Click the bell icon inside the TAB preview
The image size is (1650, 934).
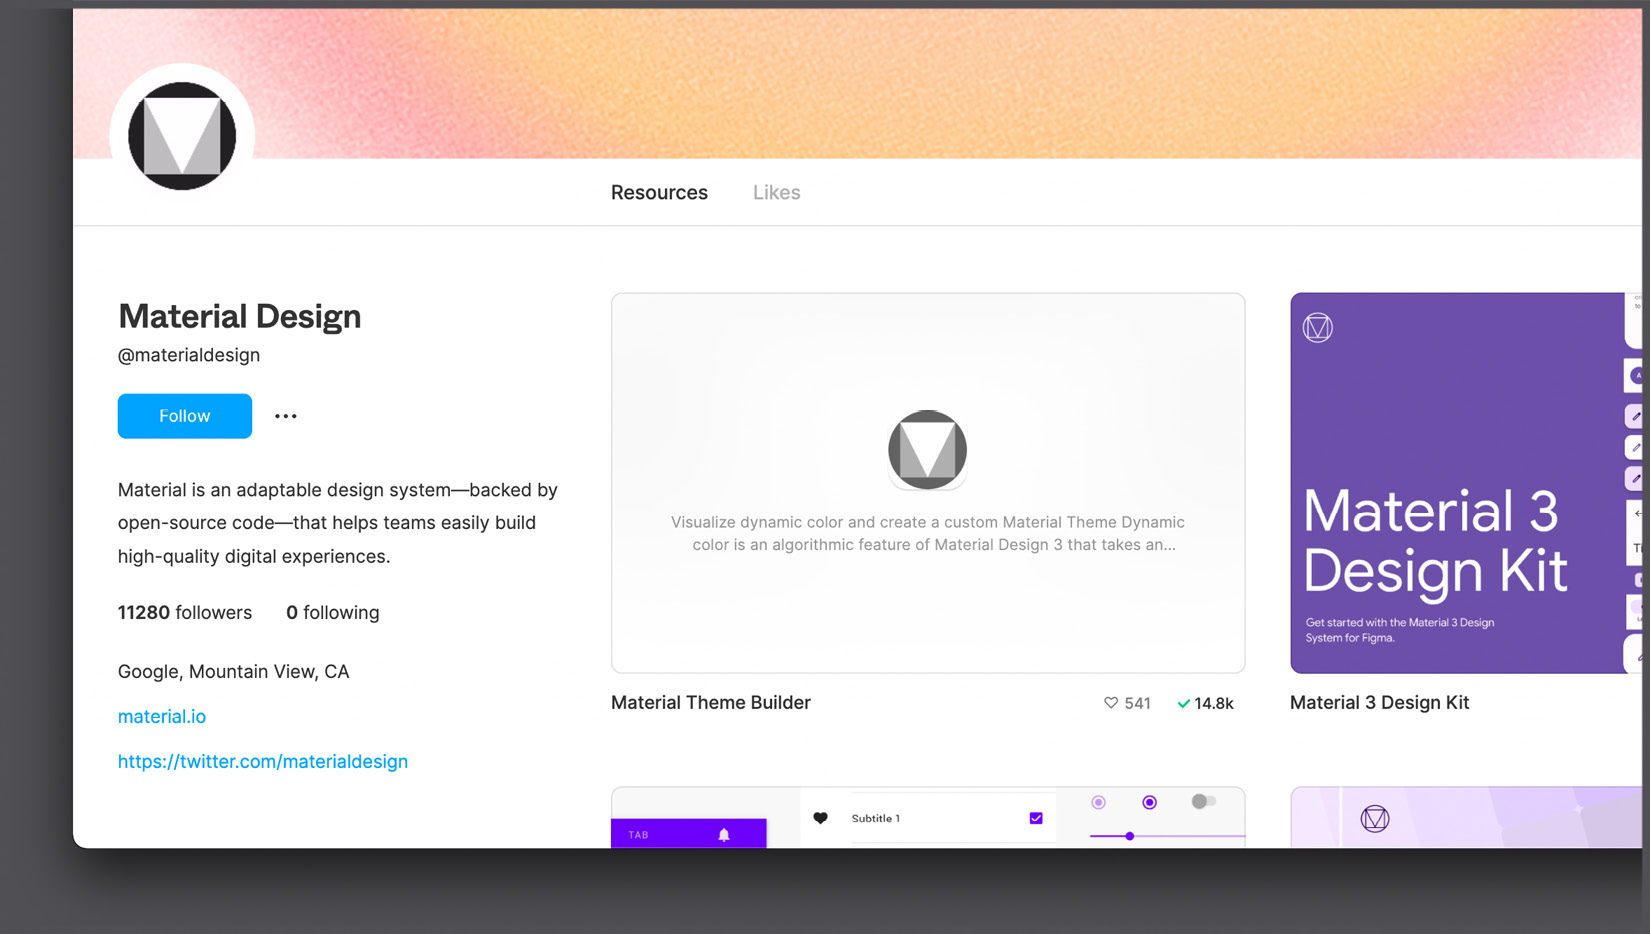[x=723, y=833]
